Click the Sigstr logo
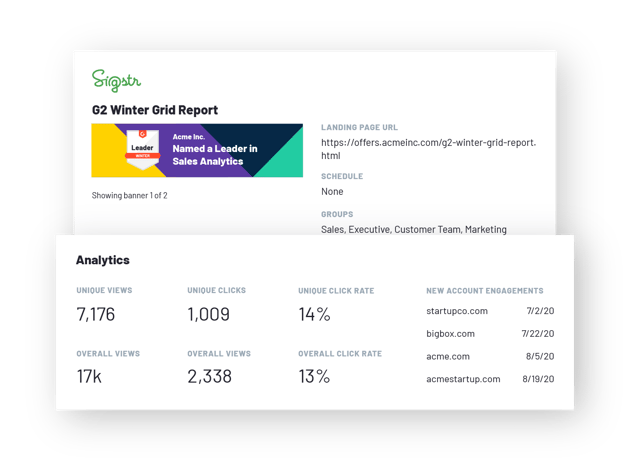The image size is (630, 463). click(x=116, y=80)
